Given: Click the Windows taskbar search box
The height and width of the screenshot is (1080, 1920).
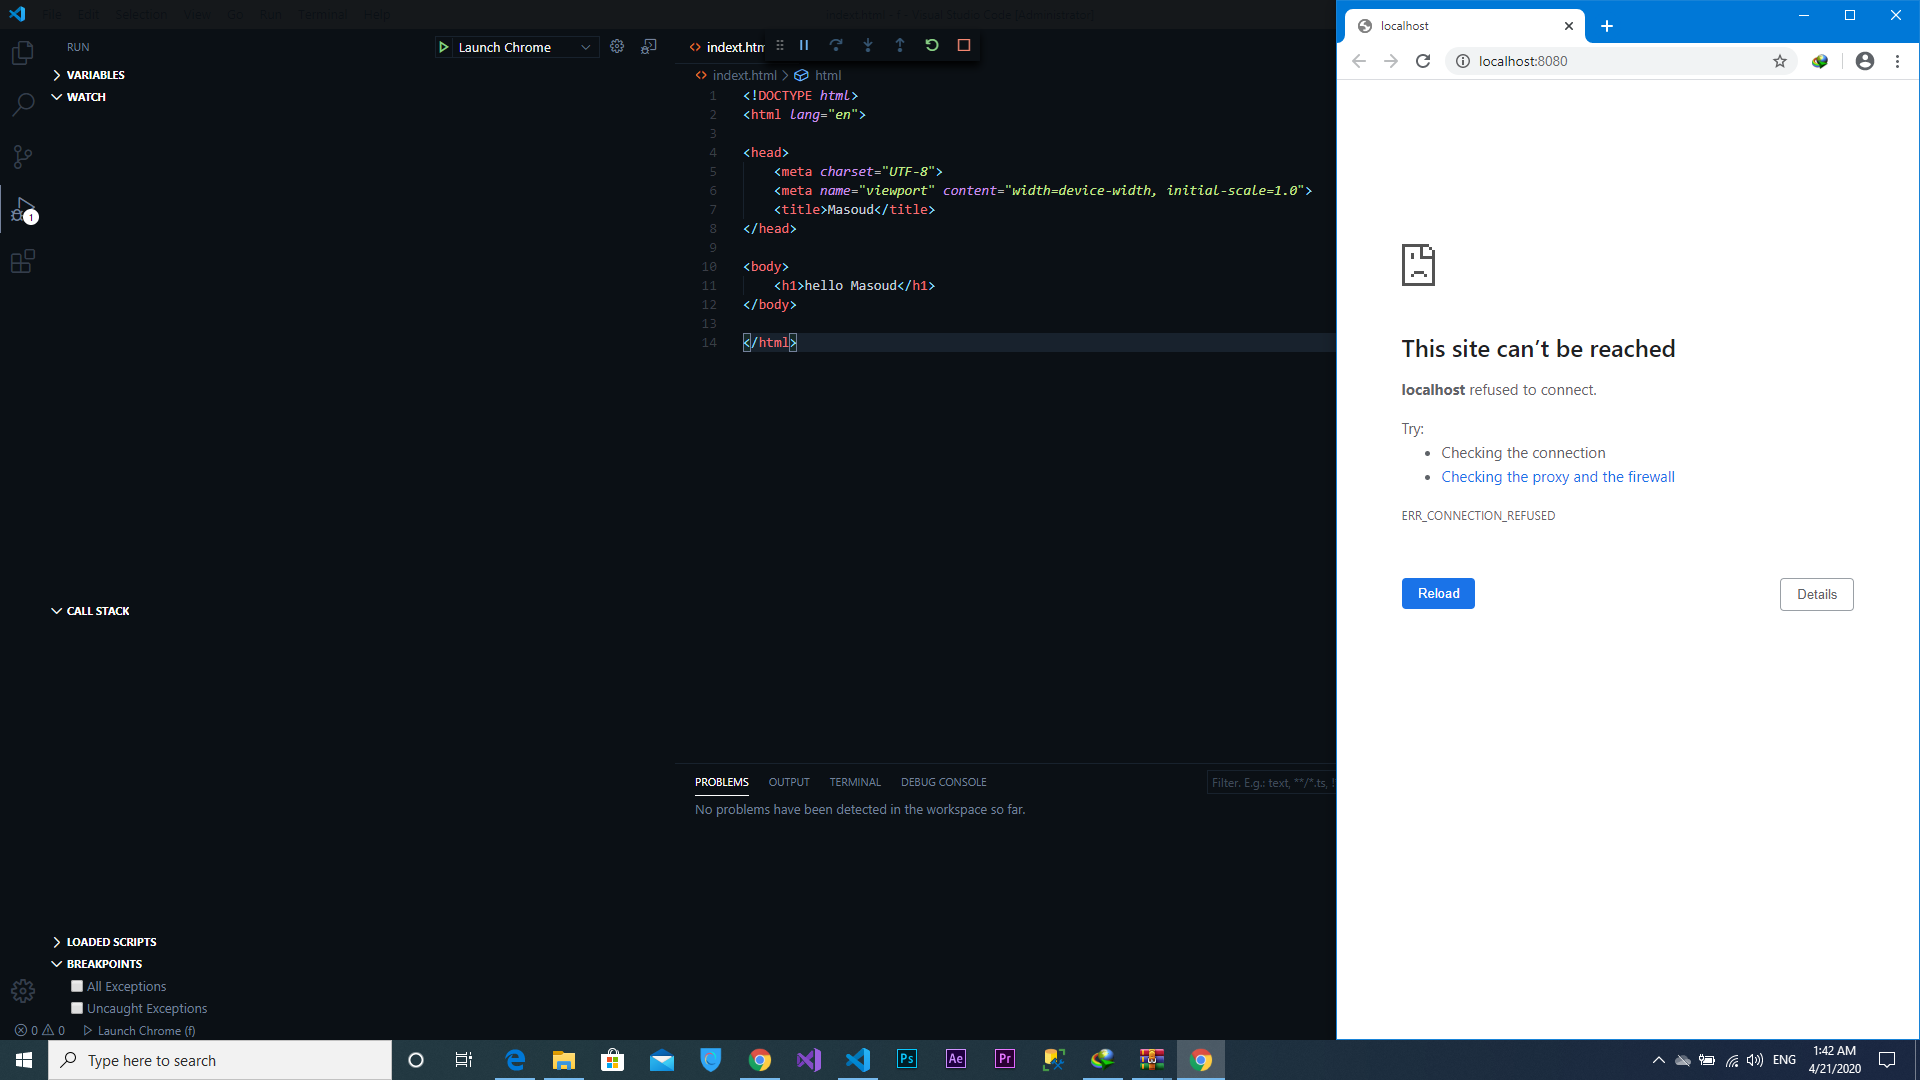Looking at the screenshot, I should click(x=220, y=1060).
